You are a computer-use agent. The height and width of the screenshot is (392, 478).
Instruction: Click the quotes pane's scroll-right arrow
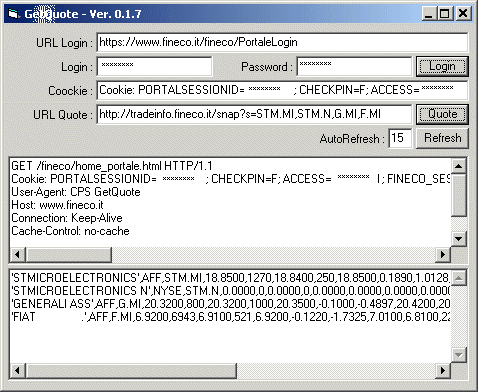[x=443, y=370]
